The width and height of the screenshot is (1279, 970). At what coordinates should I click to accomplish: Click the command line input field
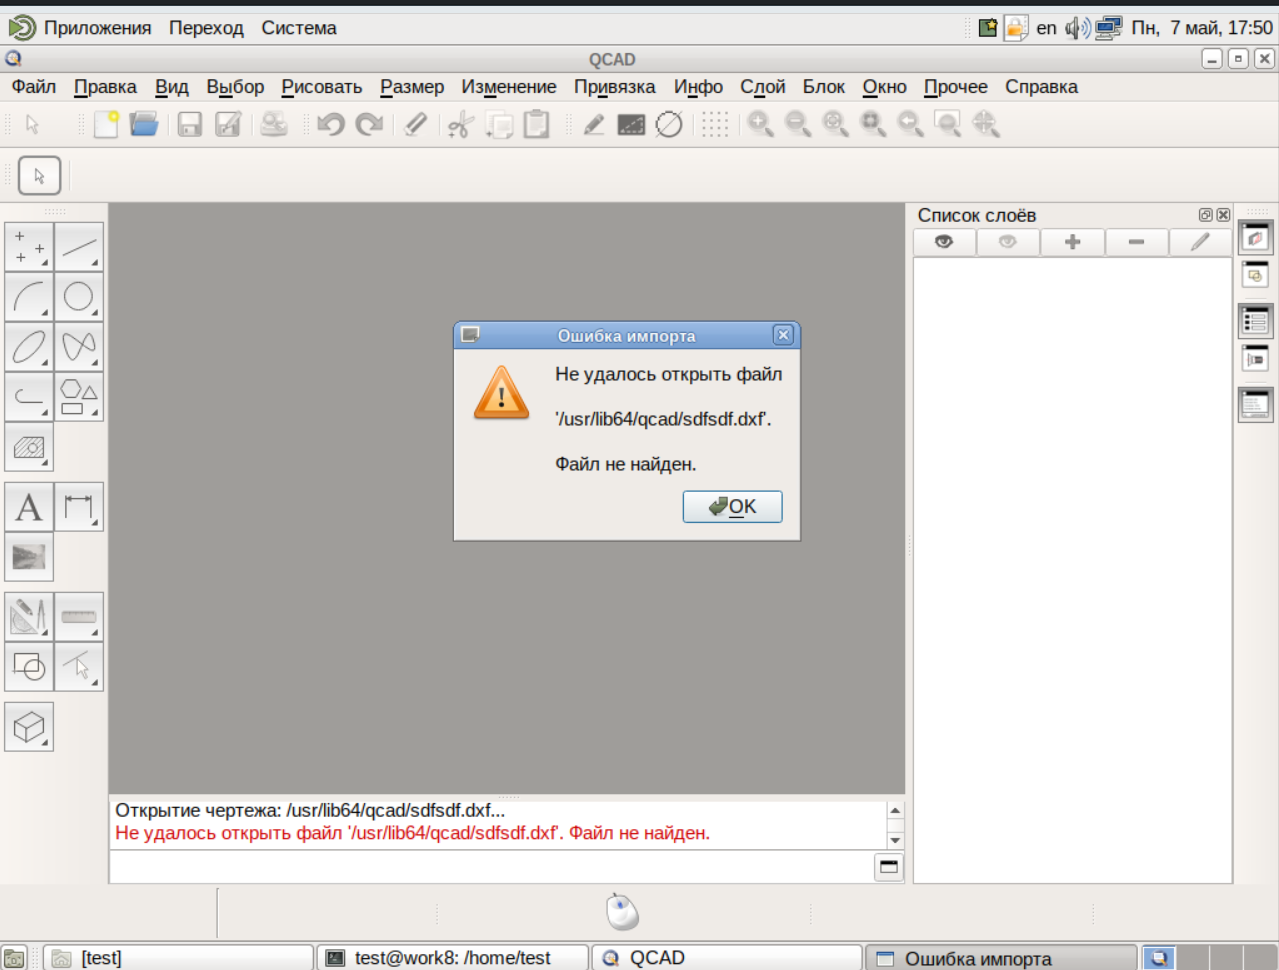pos(490,867)
